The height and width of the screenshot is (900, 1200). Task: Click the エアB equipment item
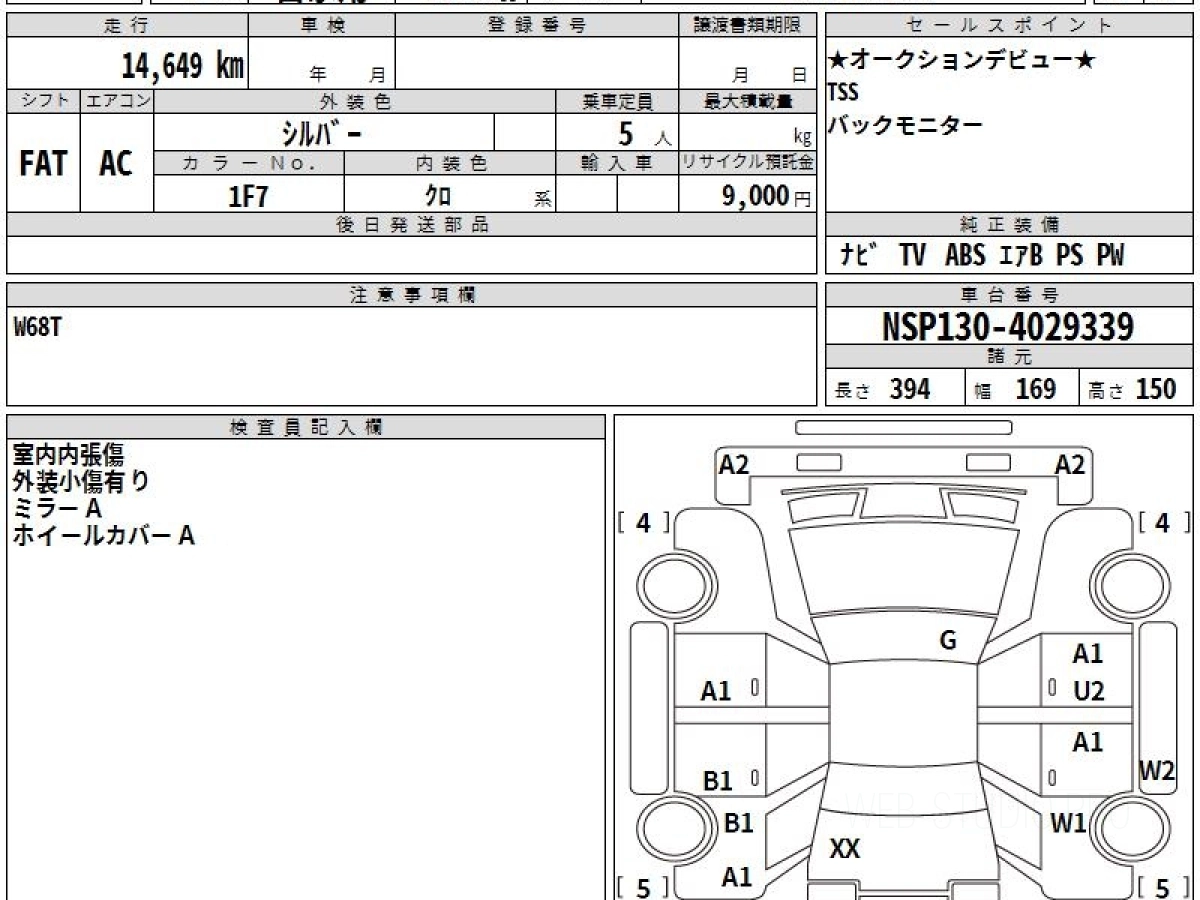1021,256
